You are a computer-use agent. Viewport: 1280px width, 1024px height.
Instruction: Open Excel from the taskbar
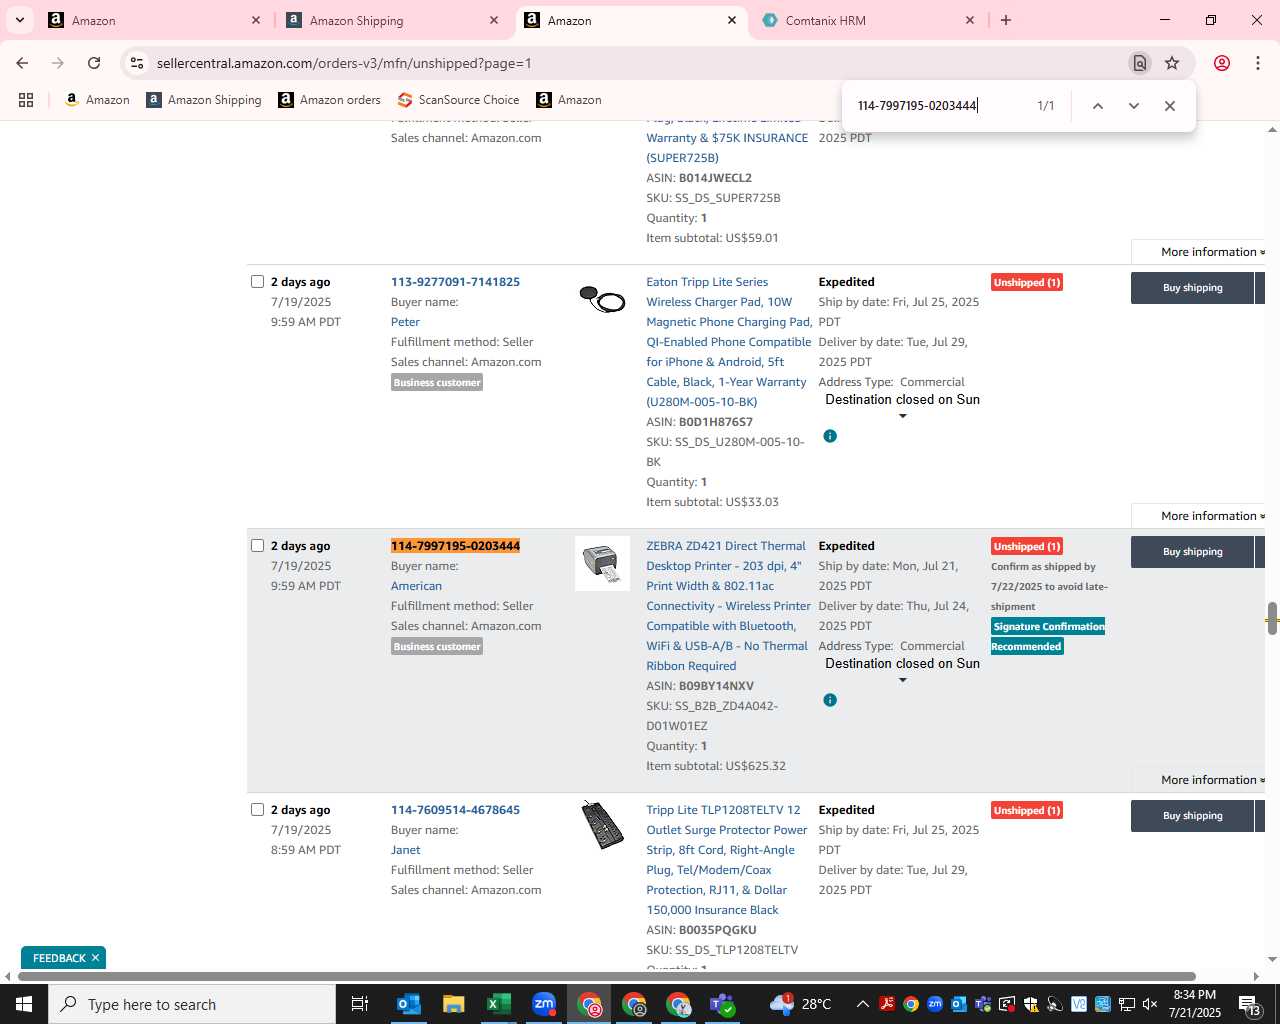tap(498, 1004)
